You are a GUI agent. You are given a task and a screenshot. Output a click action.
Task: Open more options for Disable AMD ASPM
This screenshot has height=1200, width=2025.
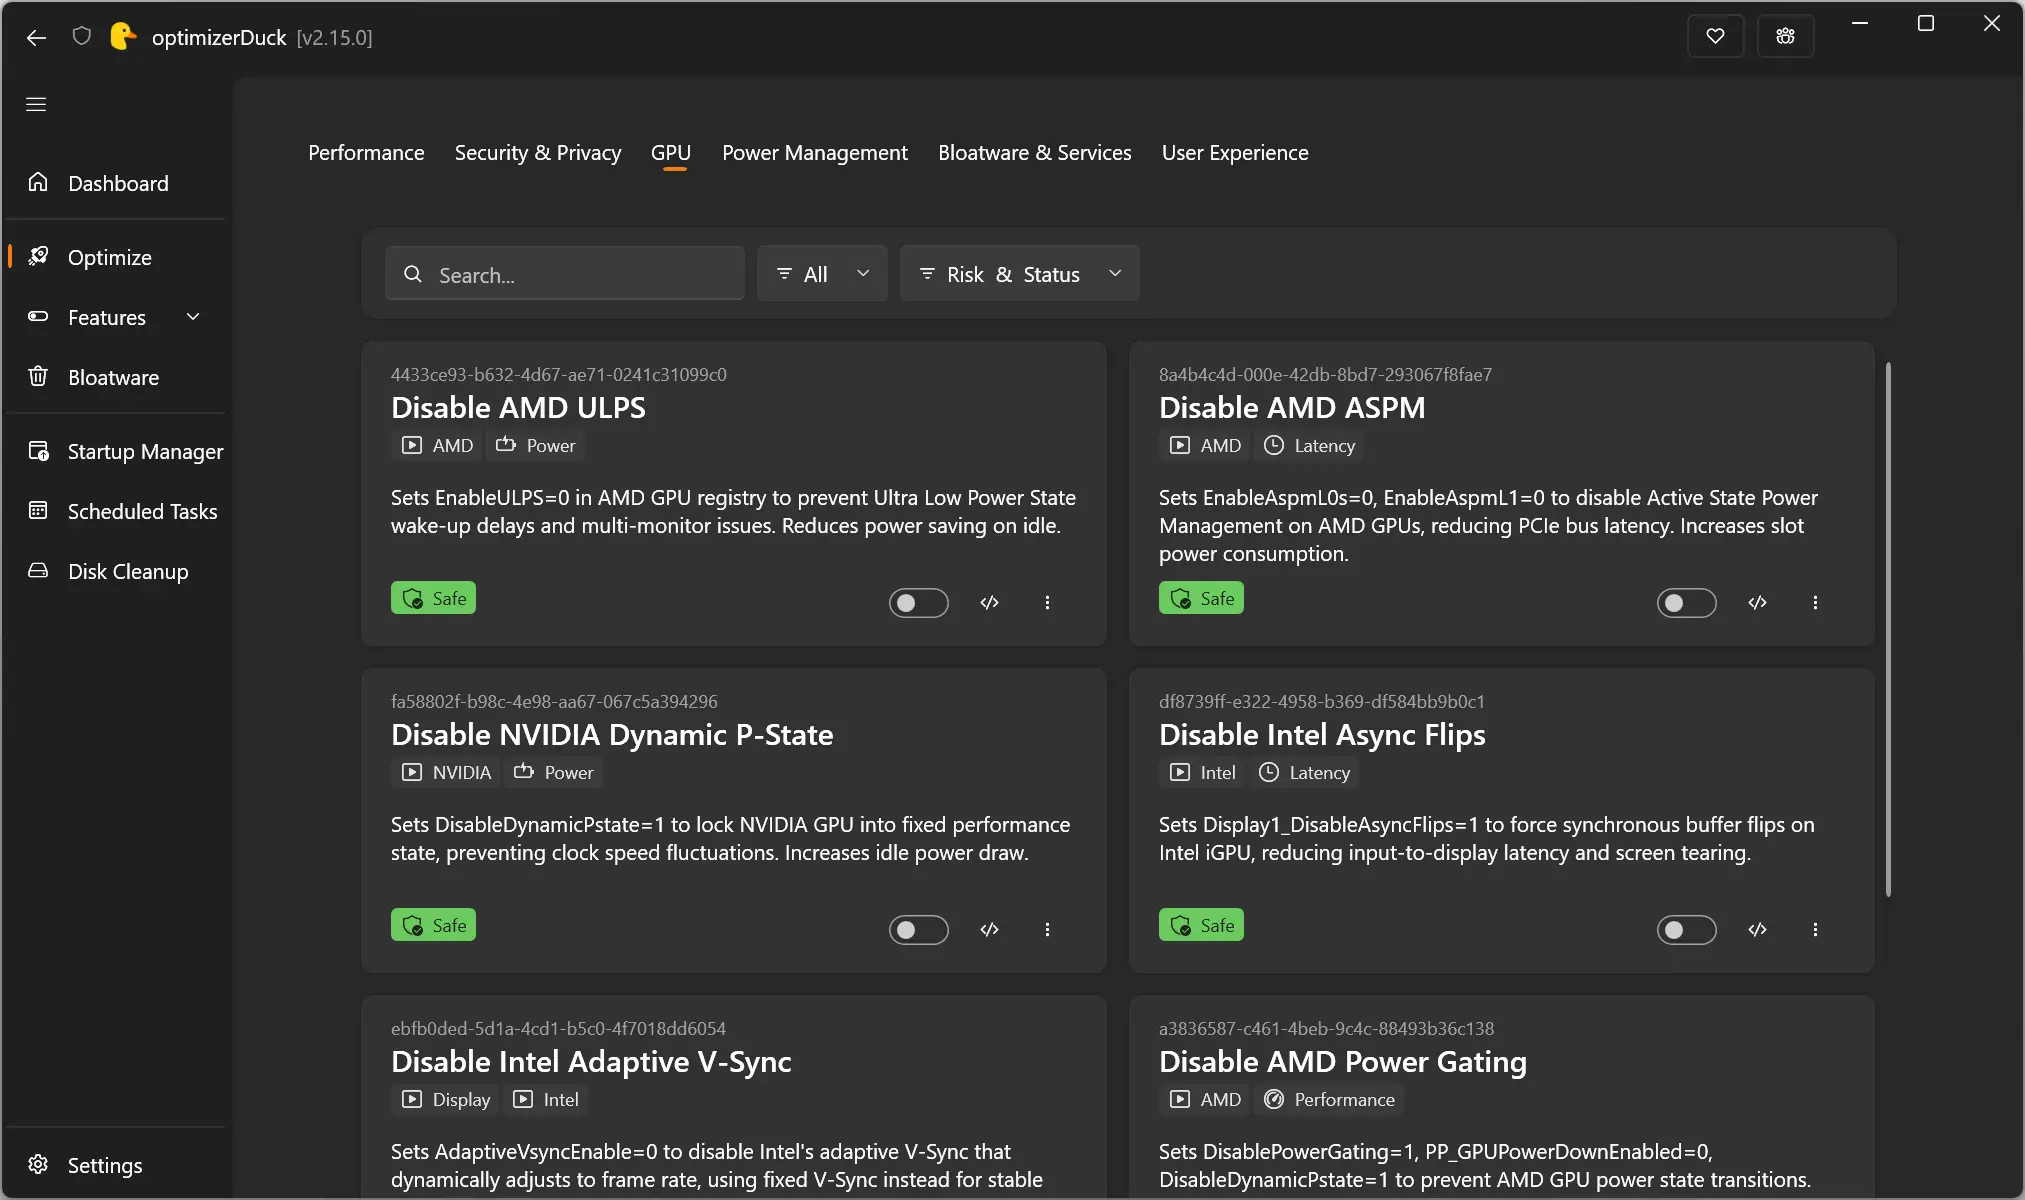1815,602
